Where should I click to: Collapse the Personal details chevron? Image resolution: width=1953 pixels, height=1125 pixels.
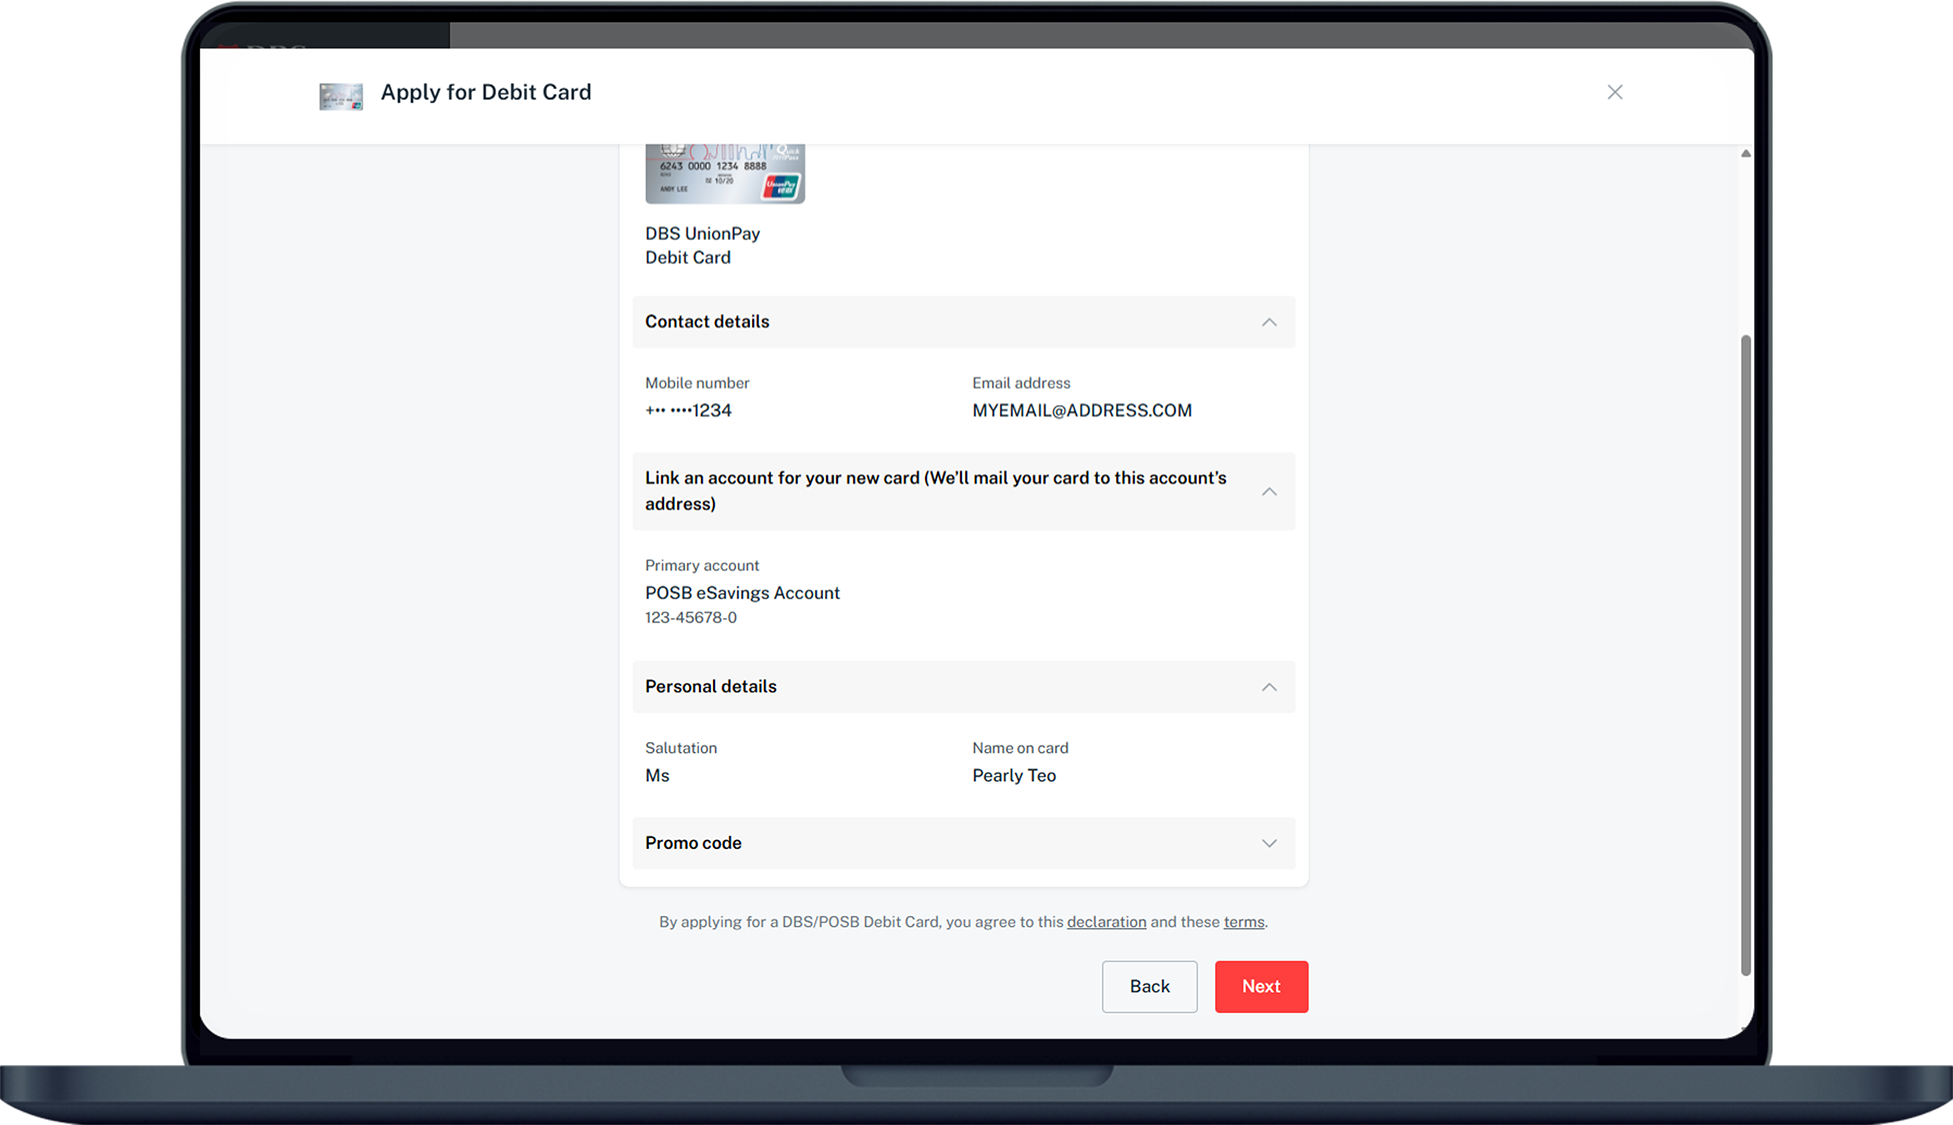click(1269, 687)
